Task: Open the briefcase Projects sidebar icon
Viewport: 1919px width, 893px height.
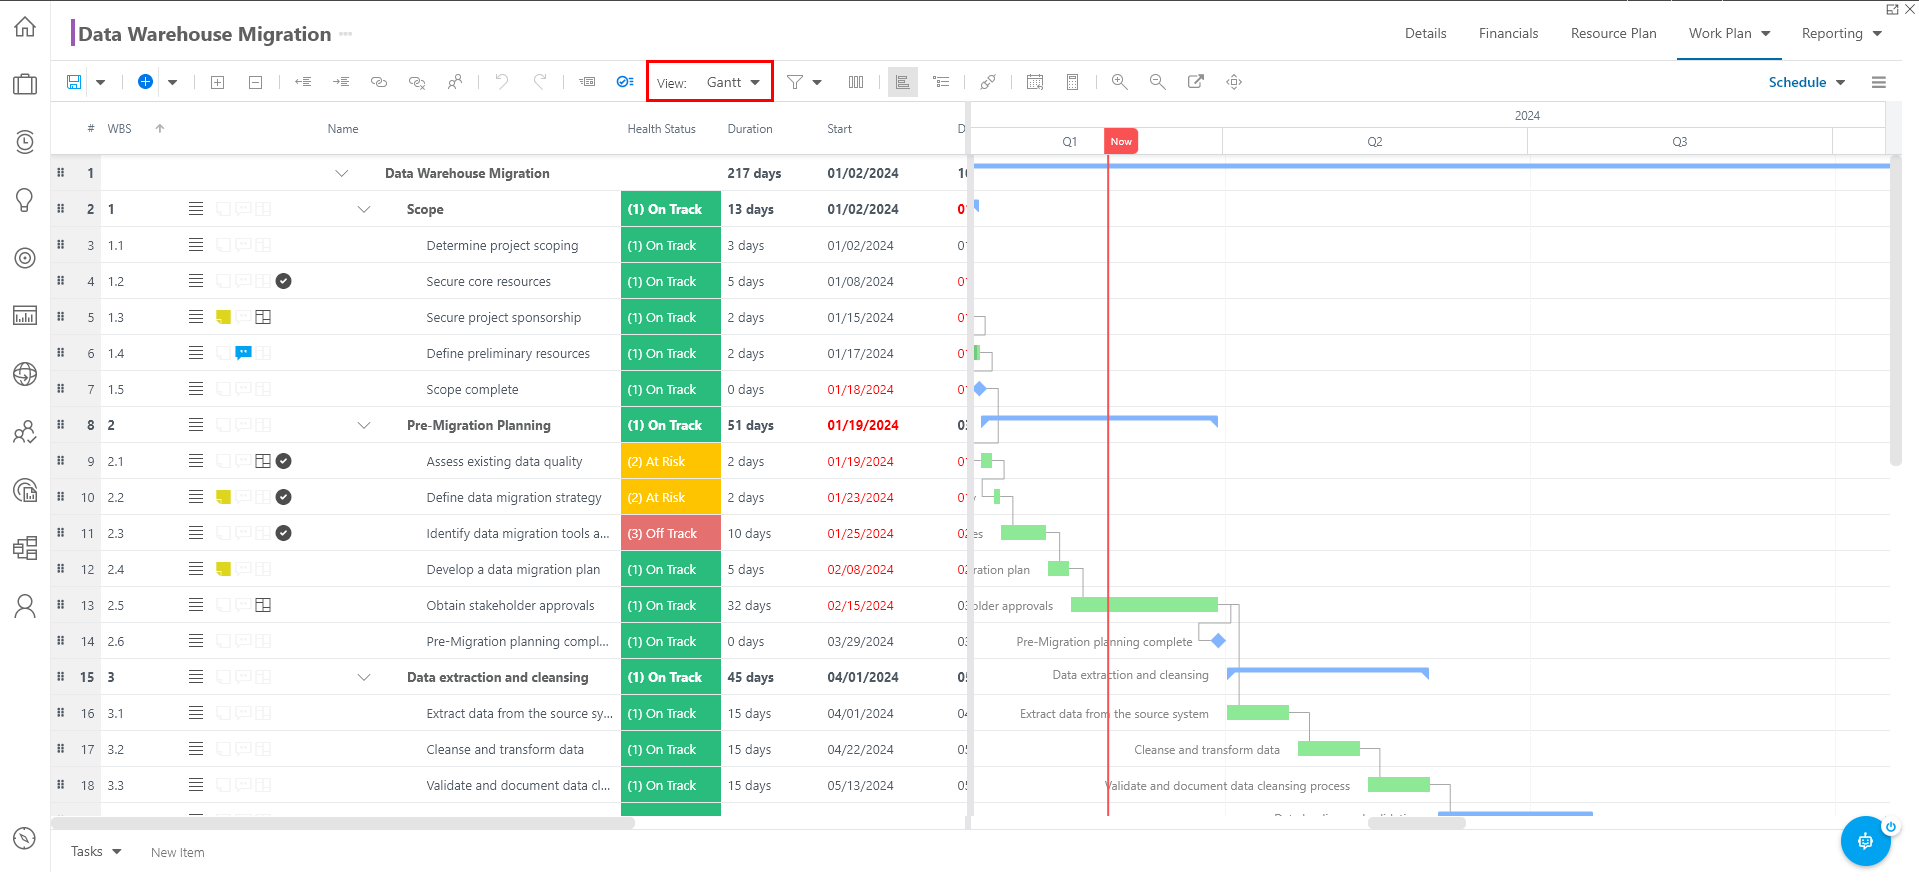Action: (25, 84)
